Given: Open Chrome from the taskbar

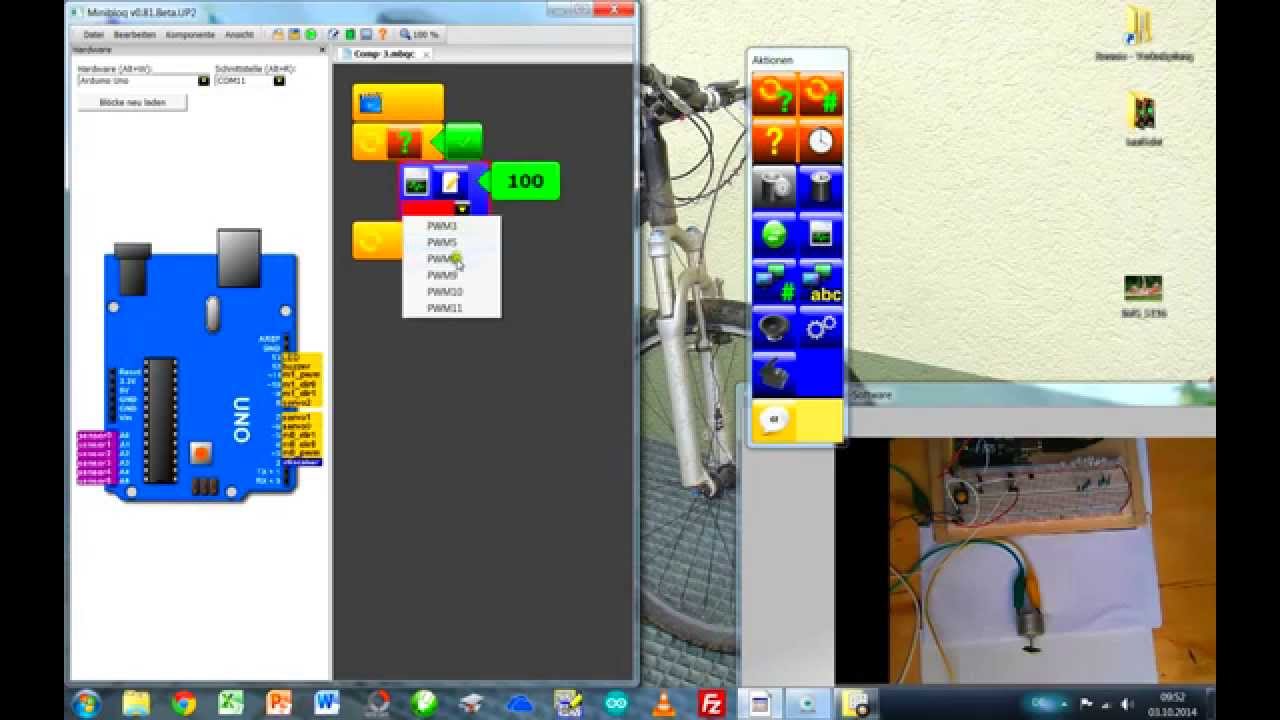Looking at the screenshot, I should (183, 703).
